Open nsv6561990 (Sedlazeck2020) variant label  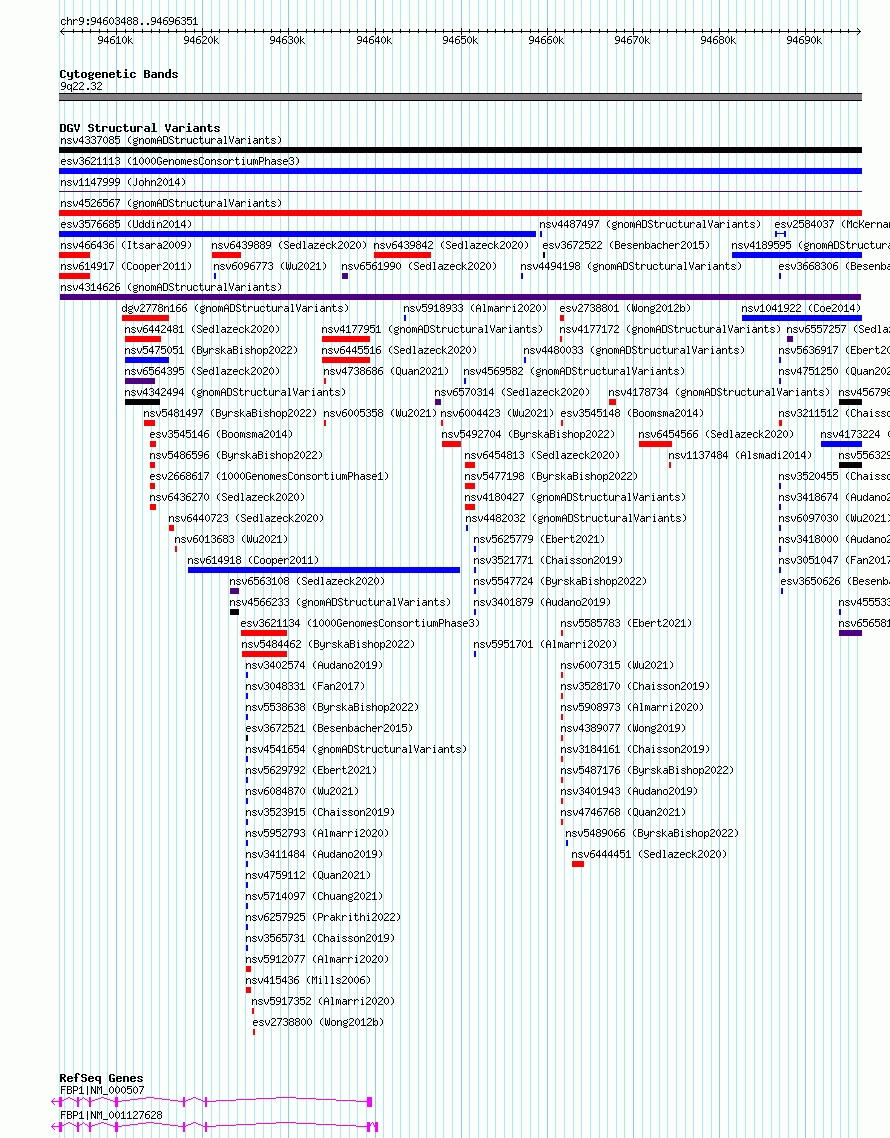tap(419, 266)
